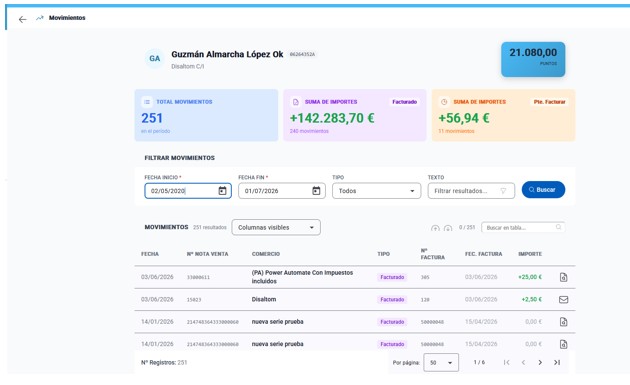Click the envelope icon in the Disaltom row

[563, 299]
